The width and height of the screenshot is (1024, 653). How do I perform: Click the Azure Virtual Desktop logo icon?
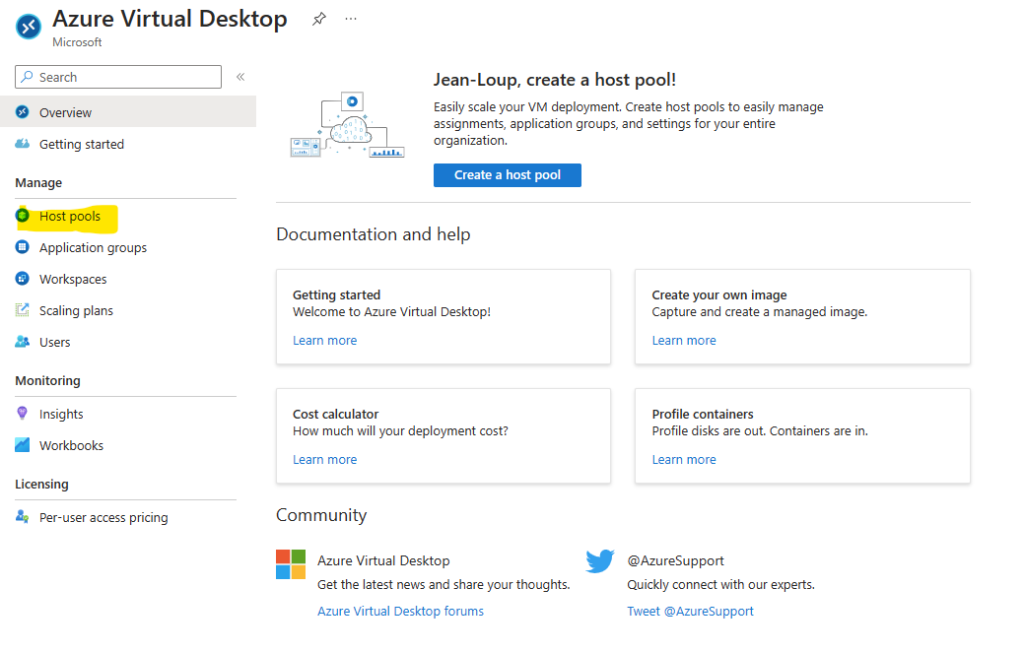[x=28, y=27]
